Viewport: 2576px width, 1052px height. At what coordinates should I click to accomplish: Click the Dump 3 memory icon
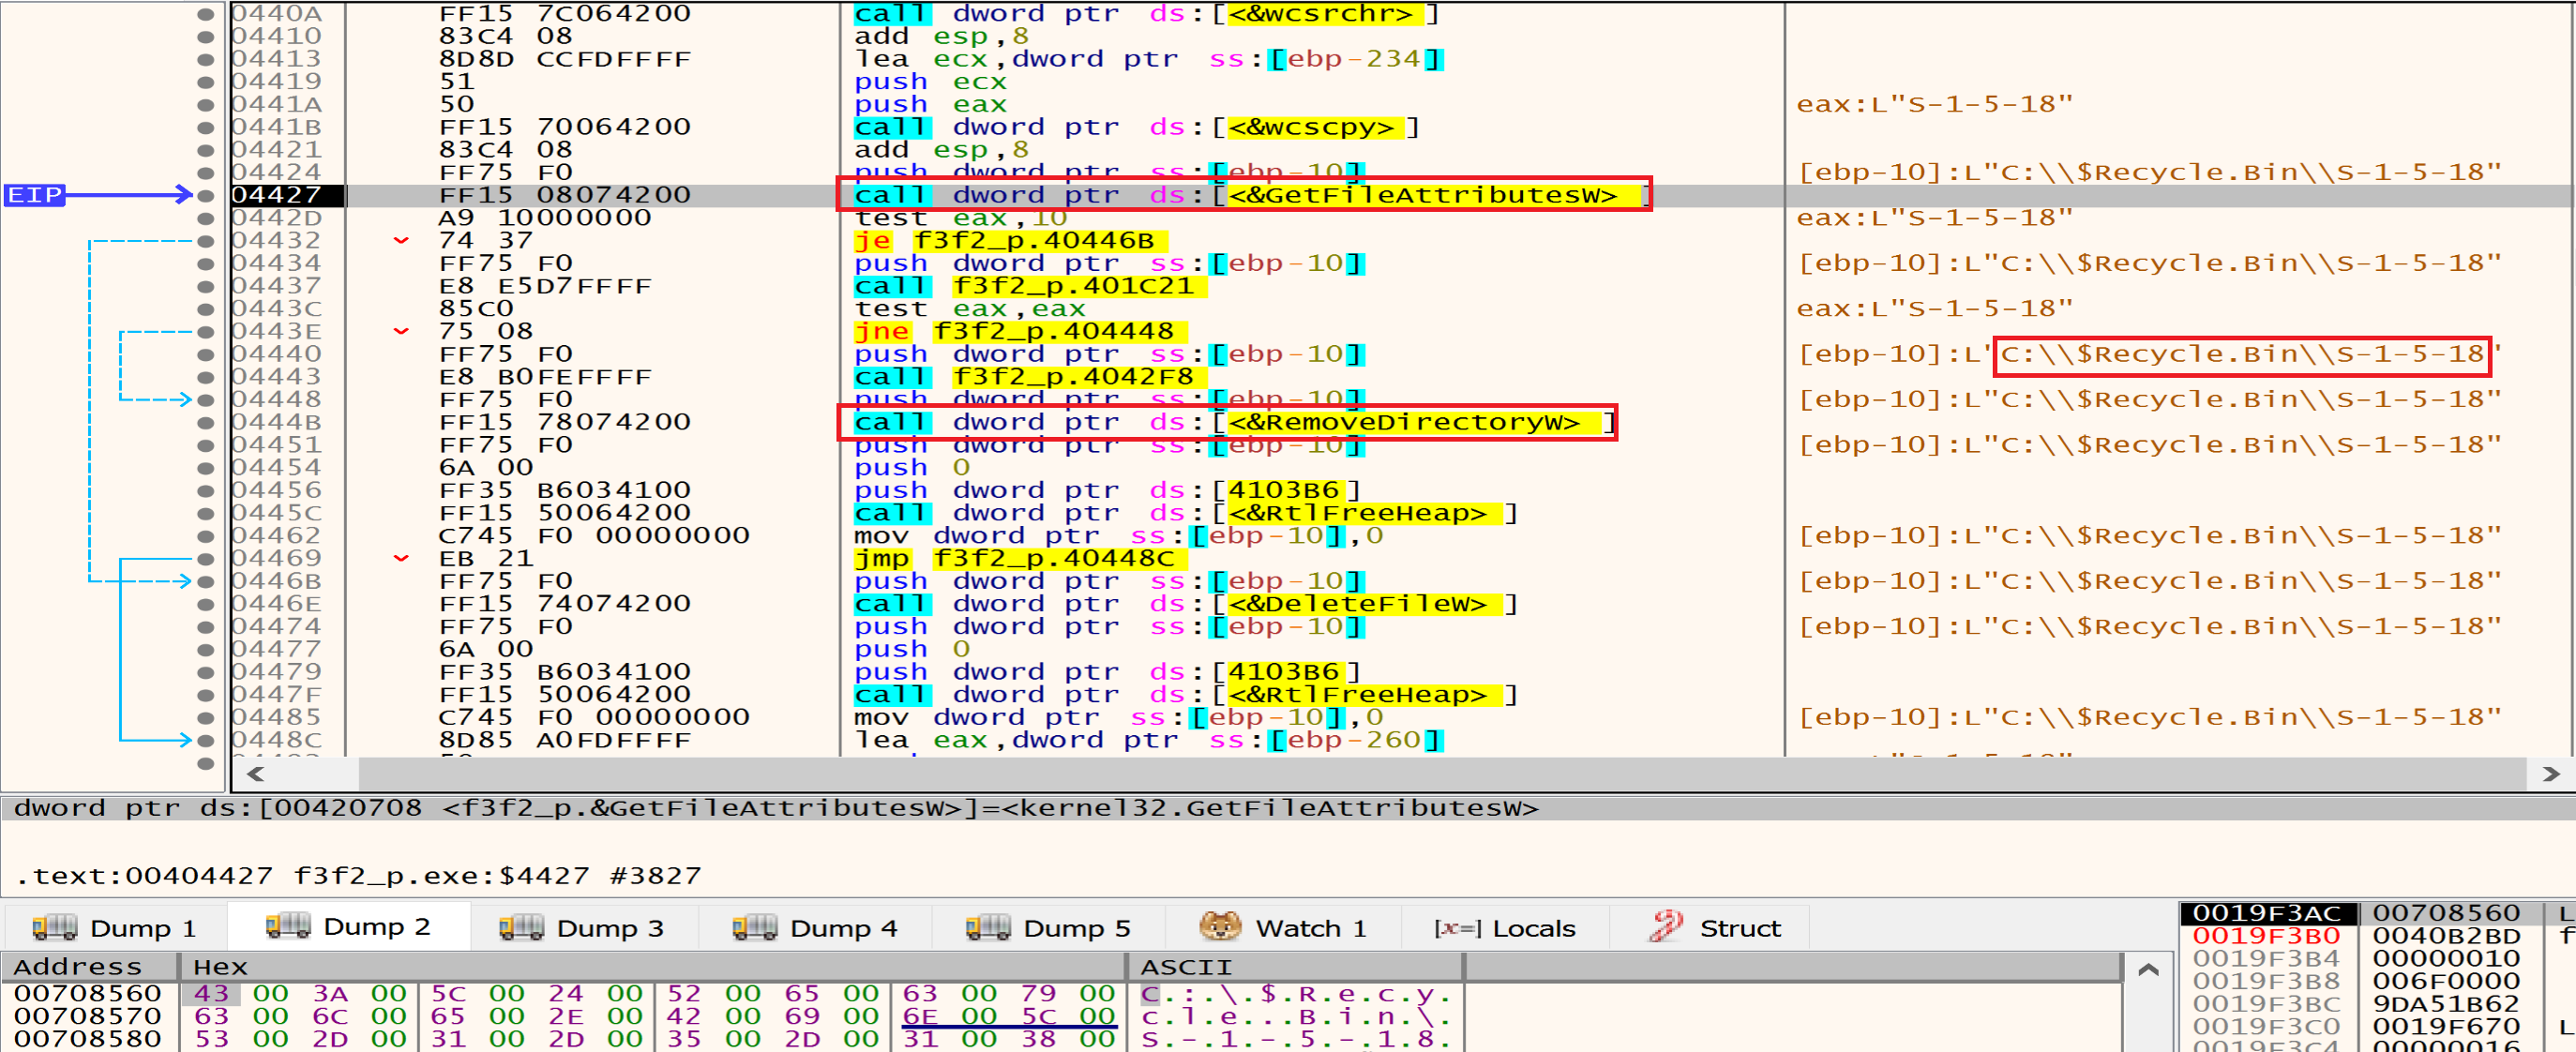[x=521, y=927]
